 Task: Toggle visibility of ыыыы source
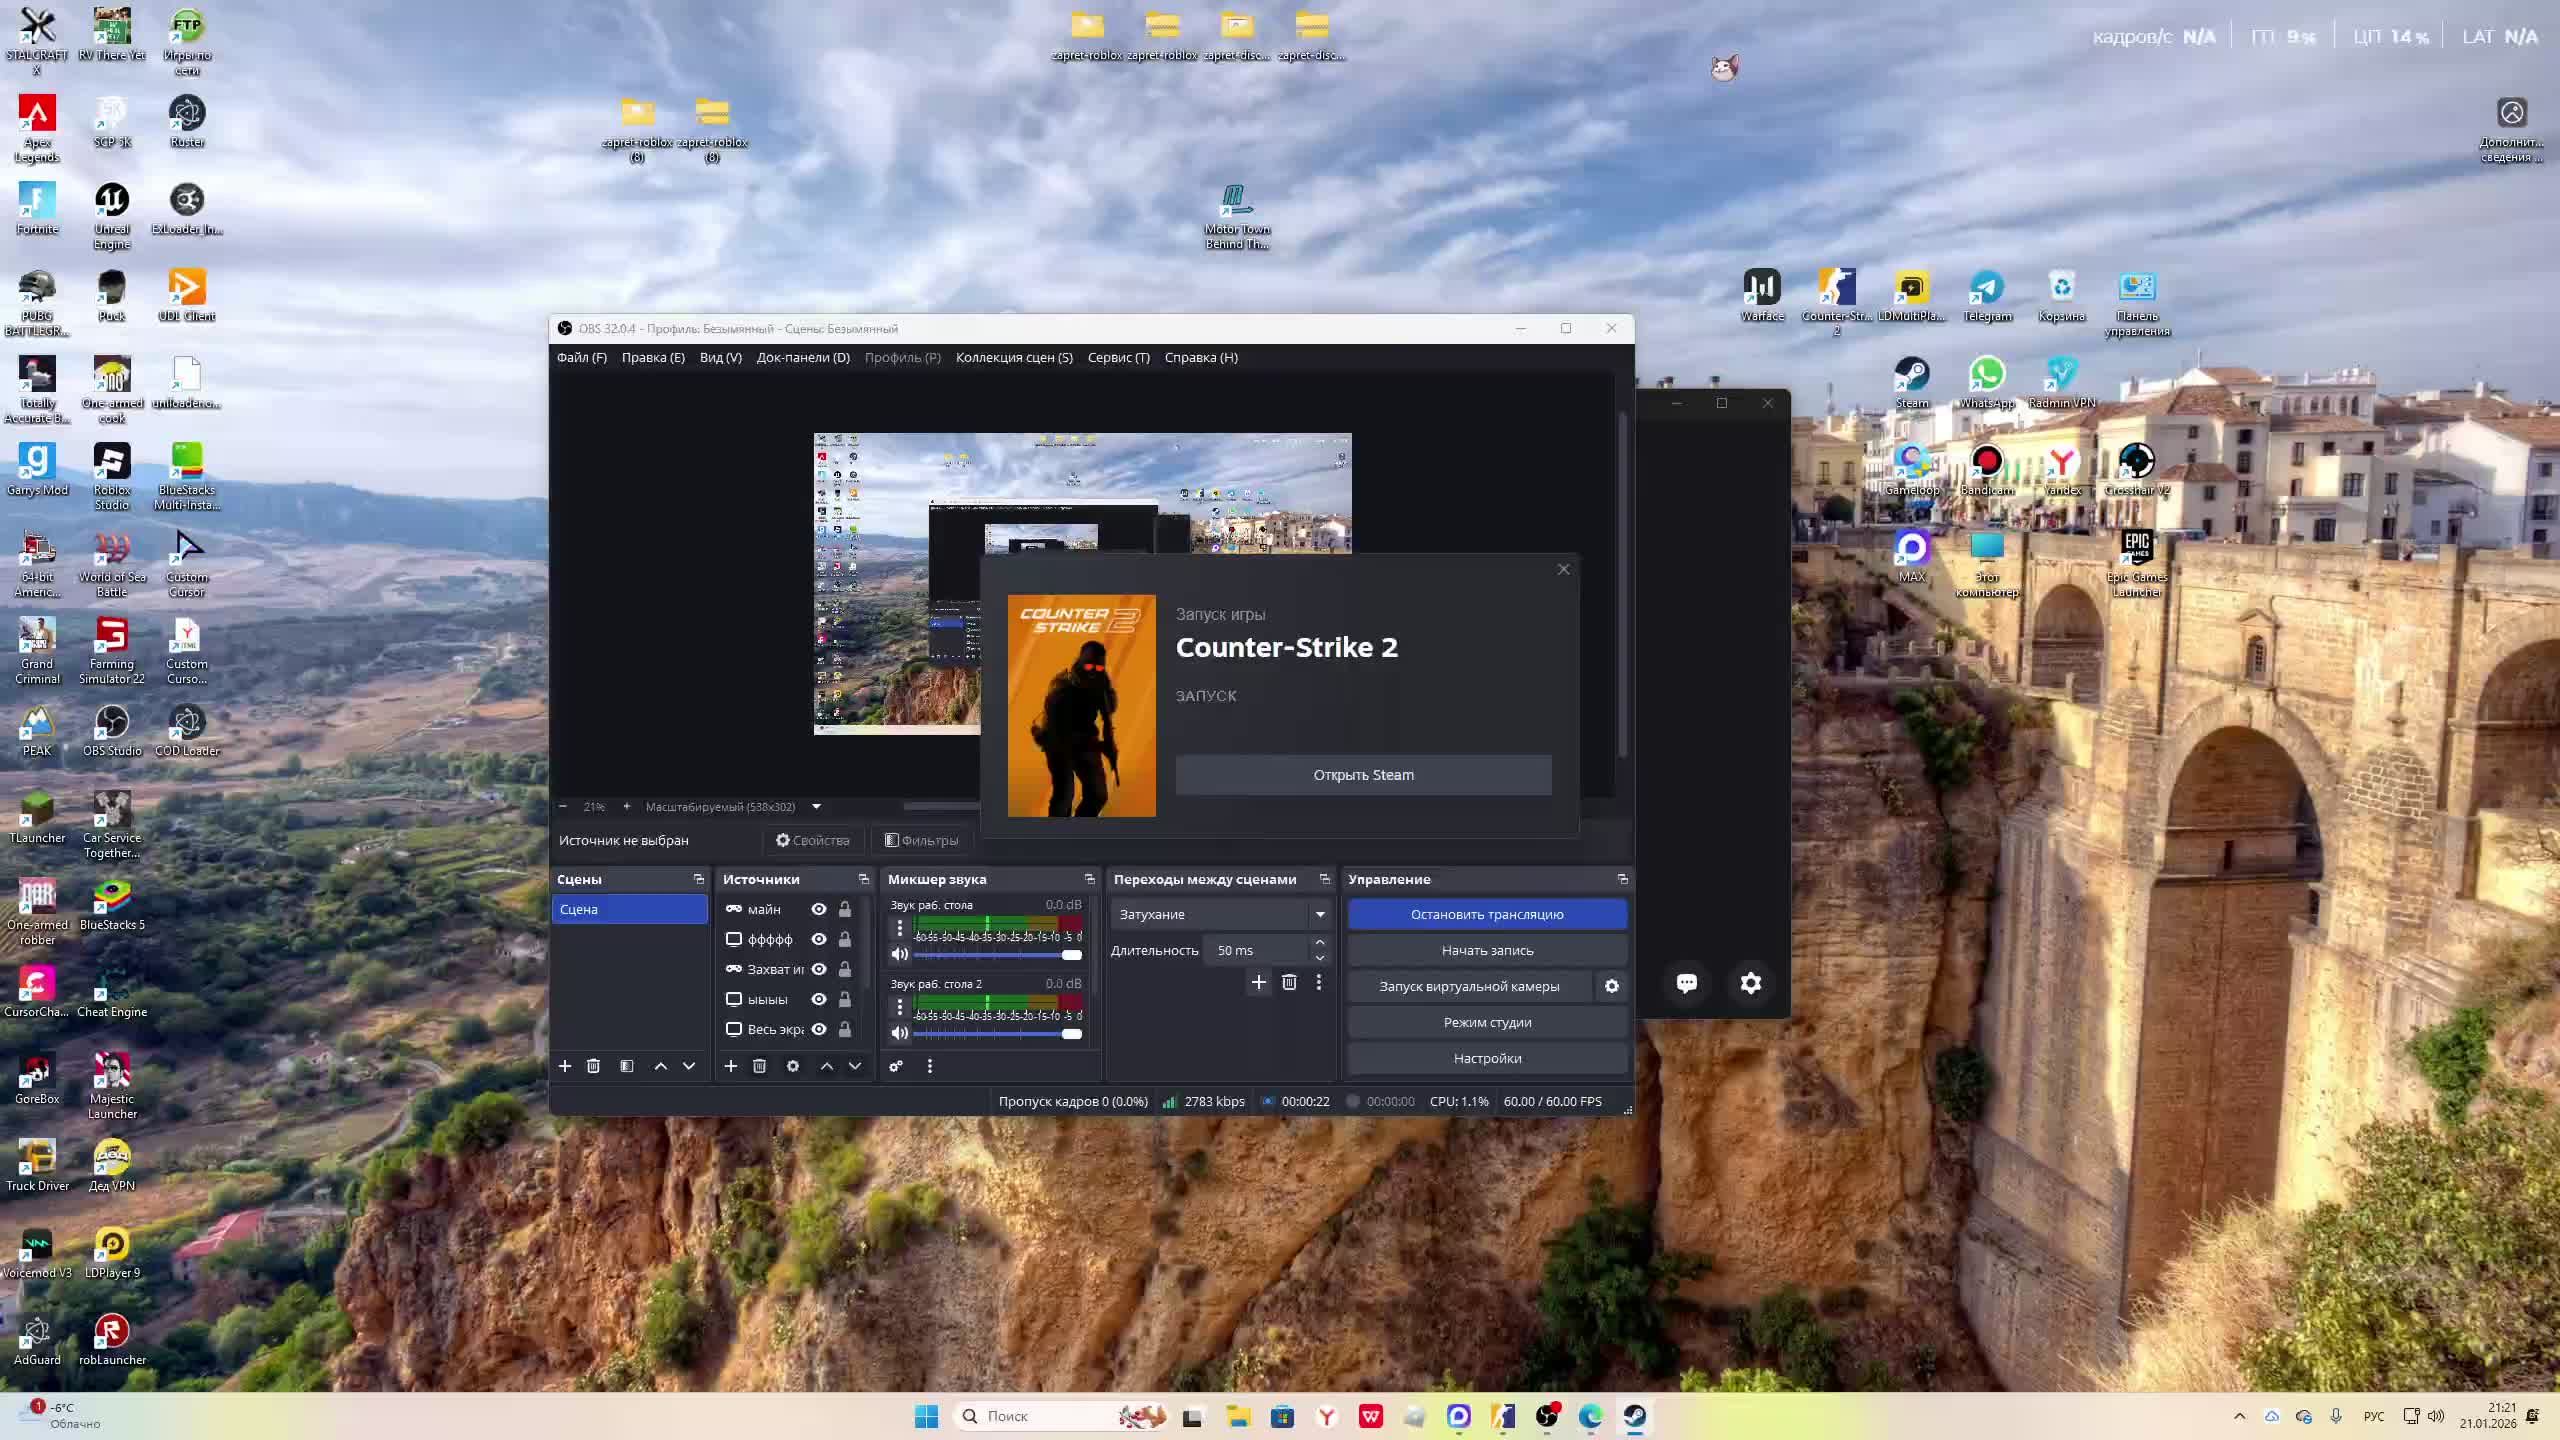coord(819,999)
